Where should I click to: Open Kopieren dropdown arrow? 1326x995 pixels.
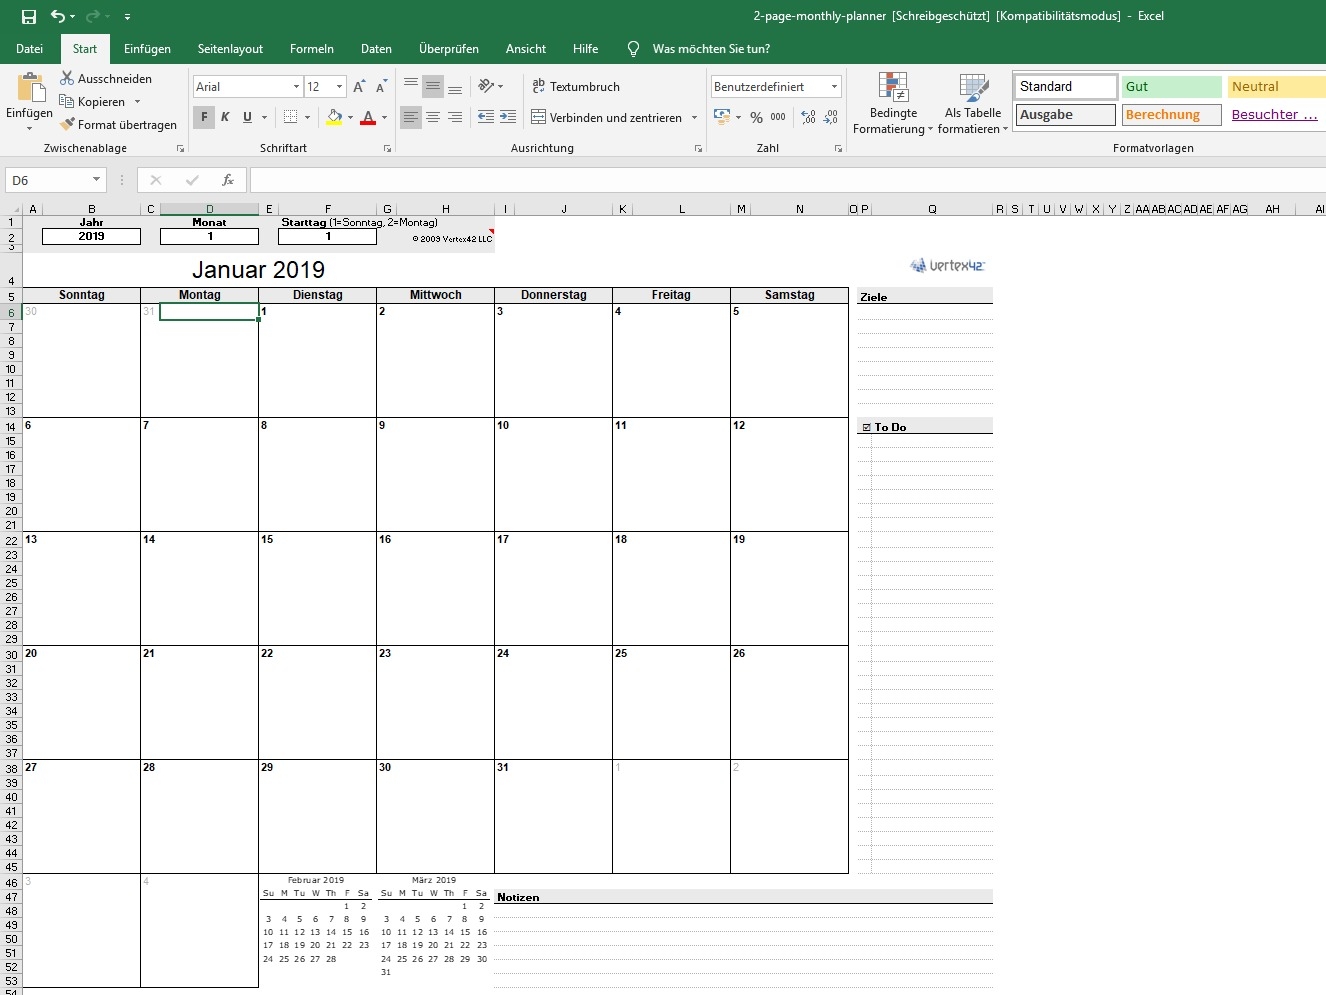click(137, 102)
